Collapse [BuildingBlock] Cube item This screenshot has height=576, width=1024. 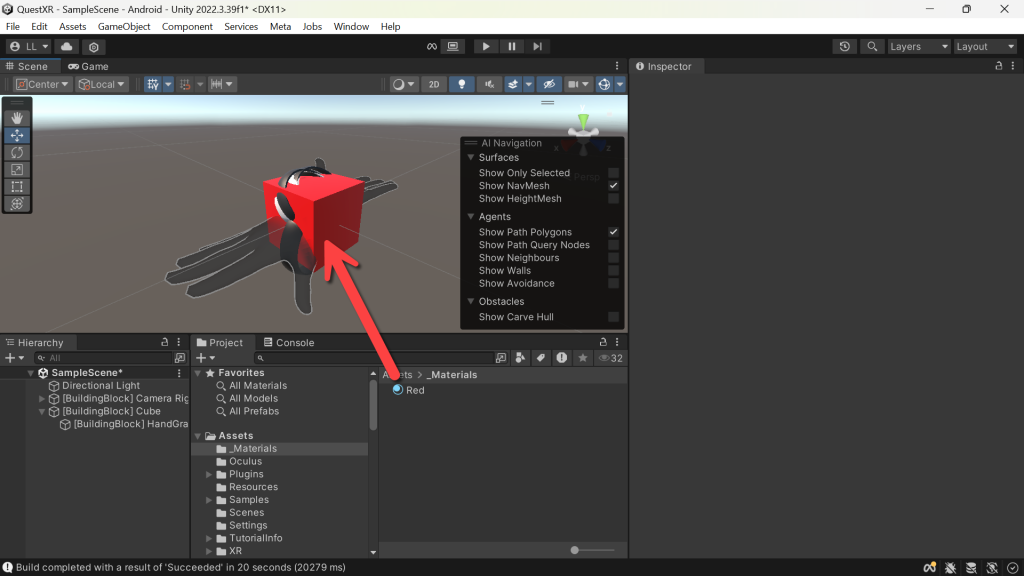click(x=42, y=411)
